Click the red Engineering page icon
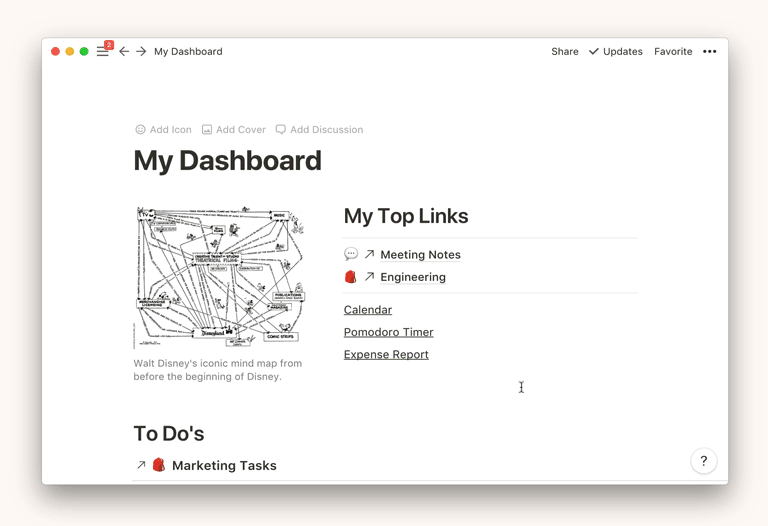768x526 pixels. tap(351, 277)
